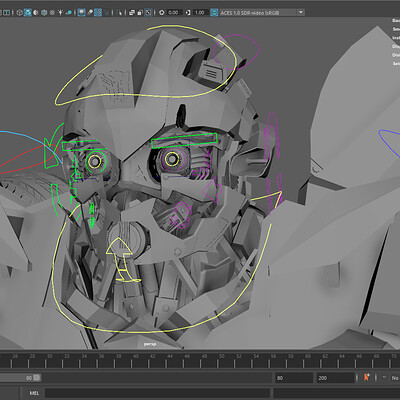The width and height of the screenshot is (400, 400).
Task: Click the orange character set icon
Action: point(367,377)
